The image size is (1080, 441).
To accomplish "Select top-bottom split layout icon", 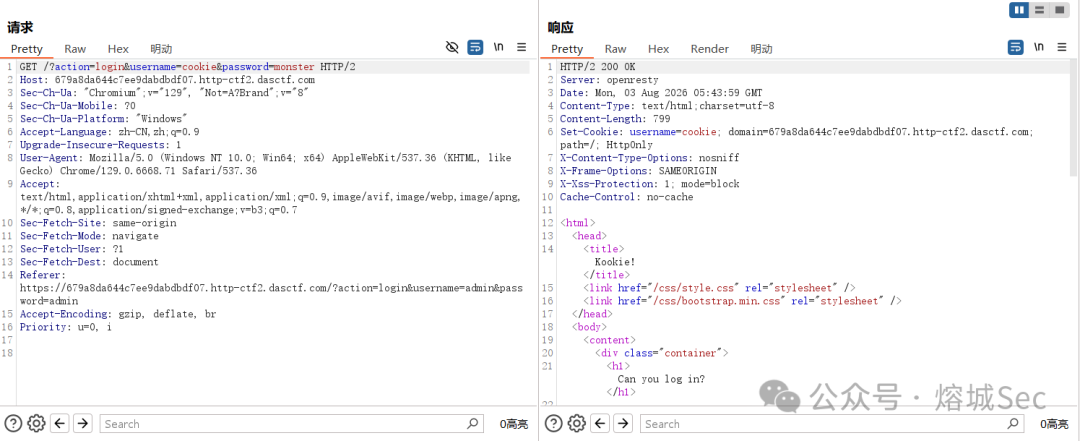I will 1039,10.
